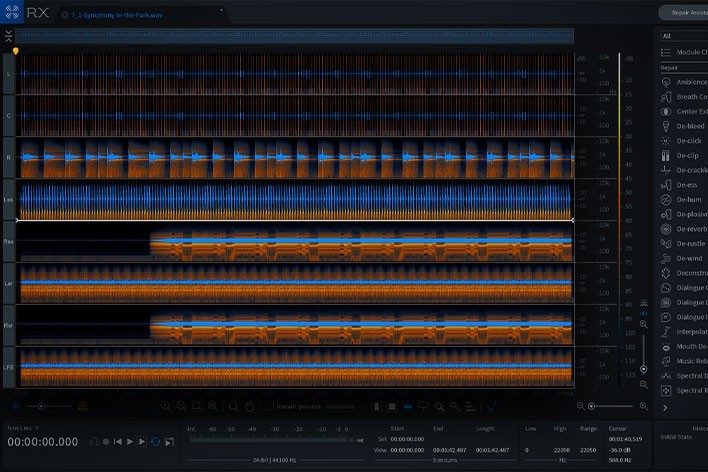This screenshot has width=708, height=472.
Task: Open the Center Extract module
Action: click(x=685, y=111)
